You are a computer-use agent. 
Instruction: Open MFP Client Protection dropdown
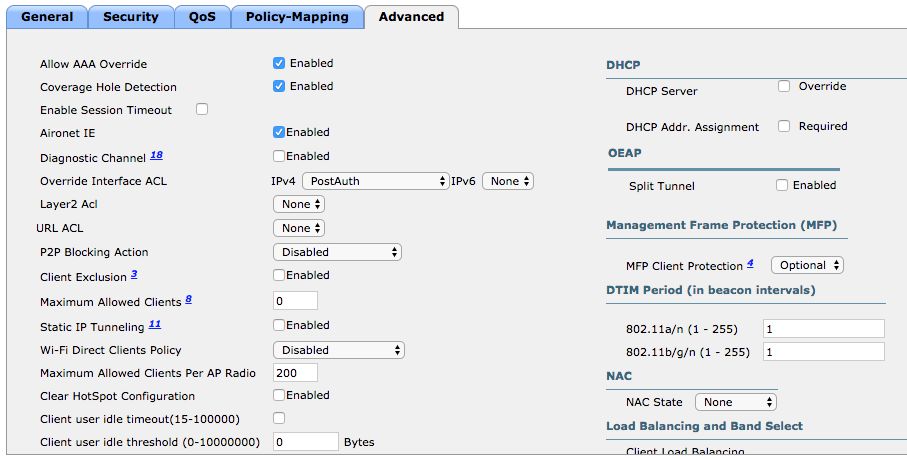[x=808, y=266]
